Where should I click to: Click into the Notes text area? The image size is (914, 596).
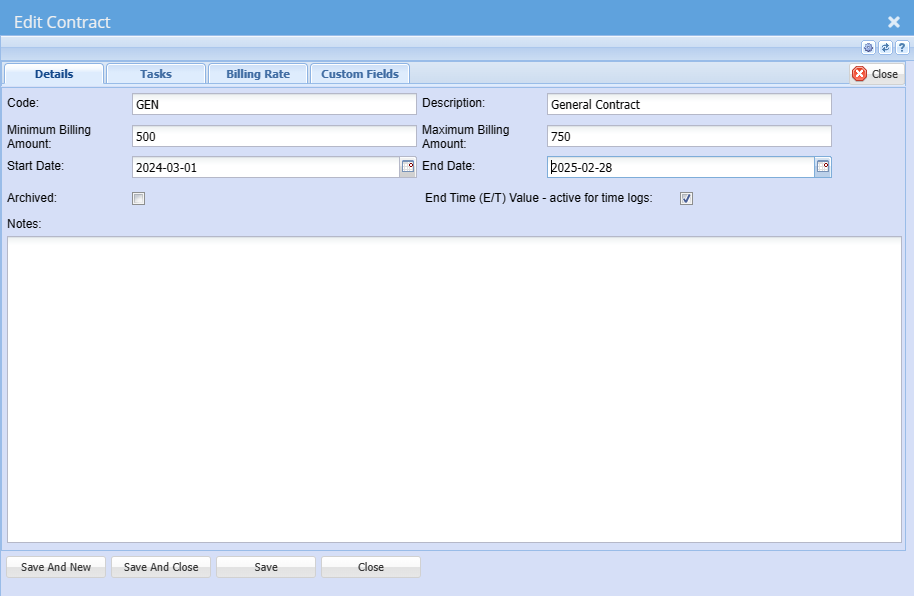454,390
